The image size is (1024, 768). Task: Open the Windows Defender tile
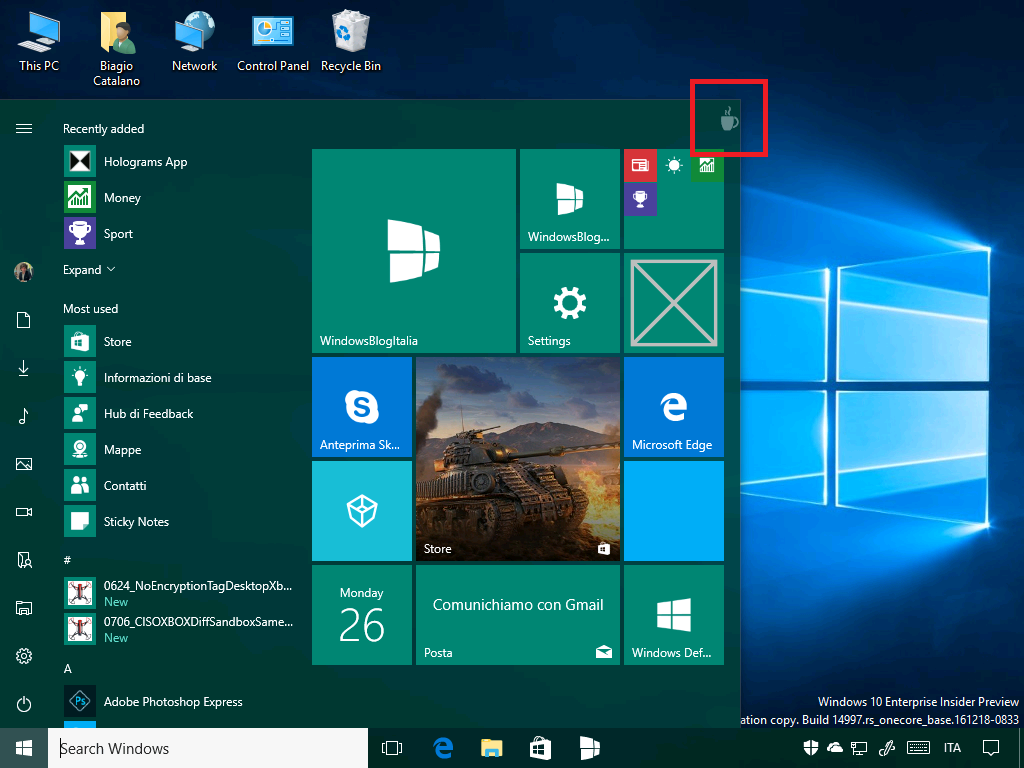pyautogui.click(x=673, y=615)
